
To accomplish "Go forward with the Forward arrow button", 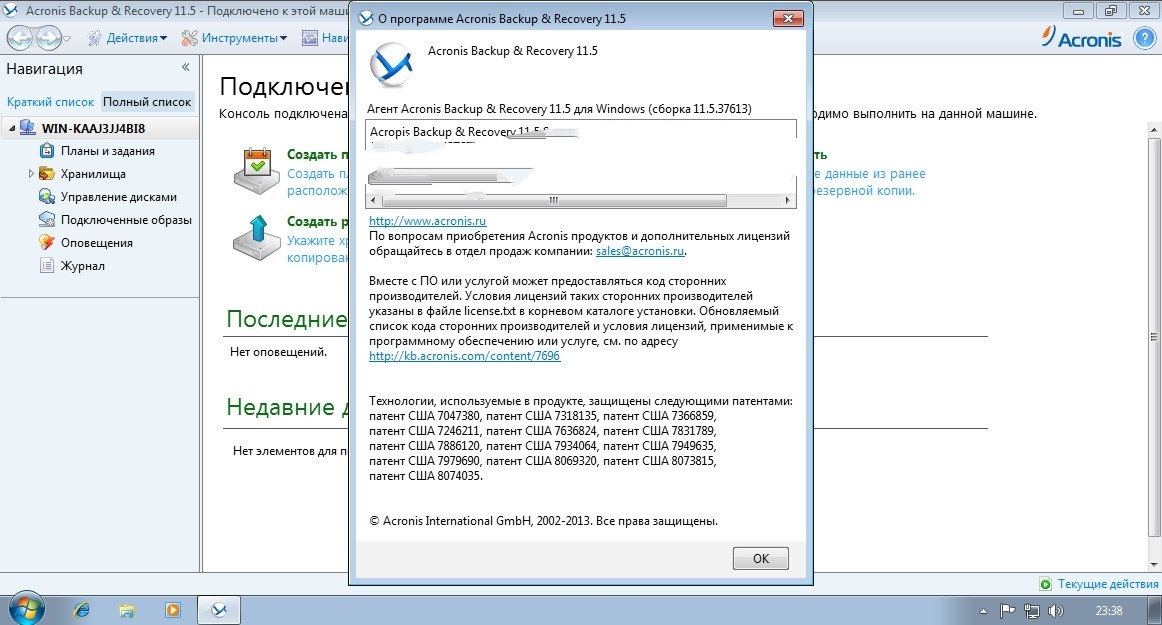I will (x=48, y=38).
